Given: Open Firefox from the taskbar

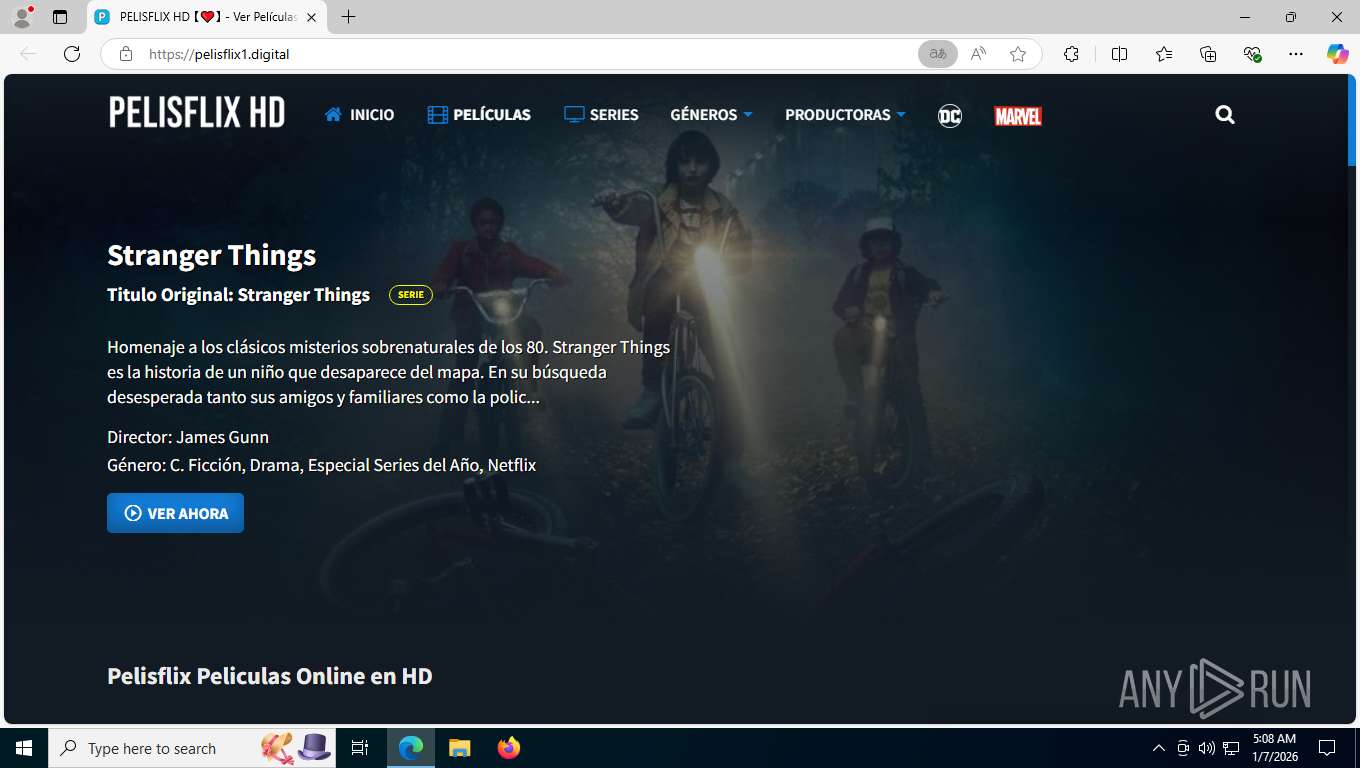Looking at the screenshot, I should click(x=509, y=748).
